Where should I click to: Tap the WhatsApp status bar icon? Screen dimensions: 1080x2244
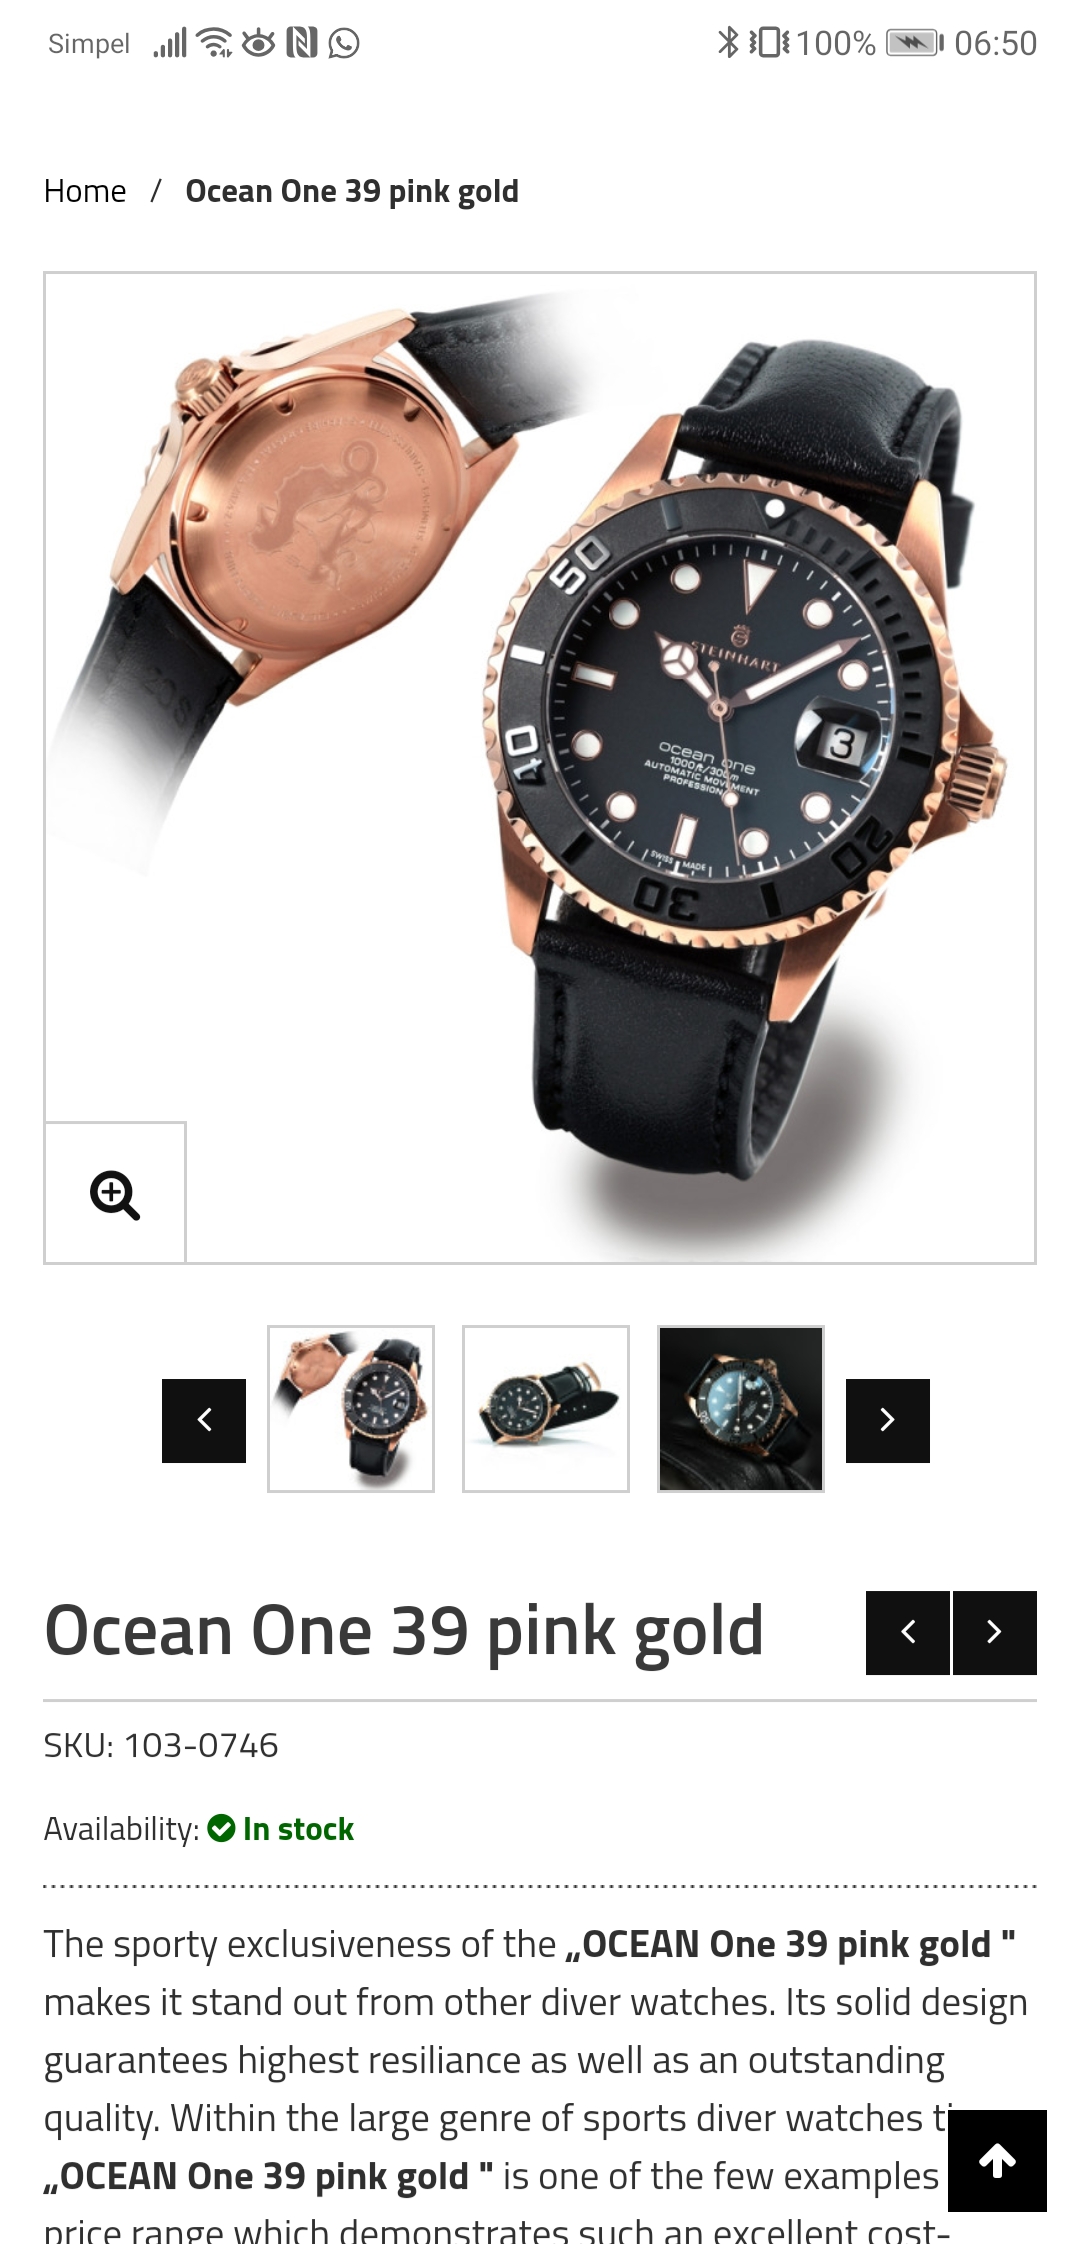pos(344,43)
